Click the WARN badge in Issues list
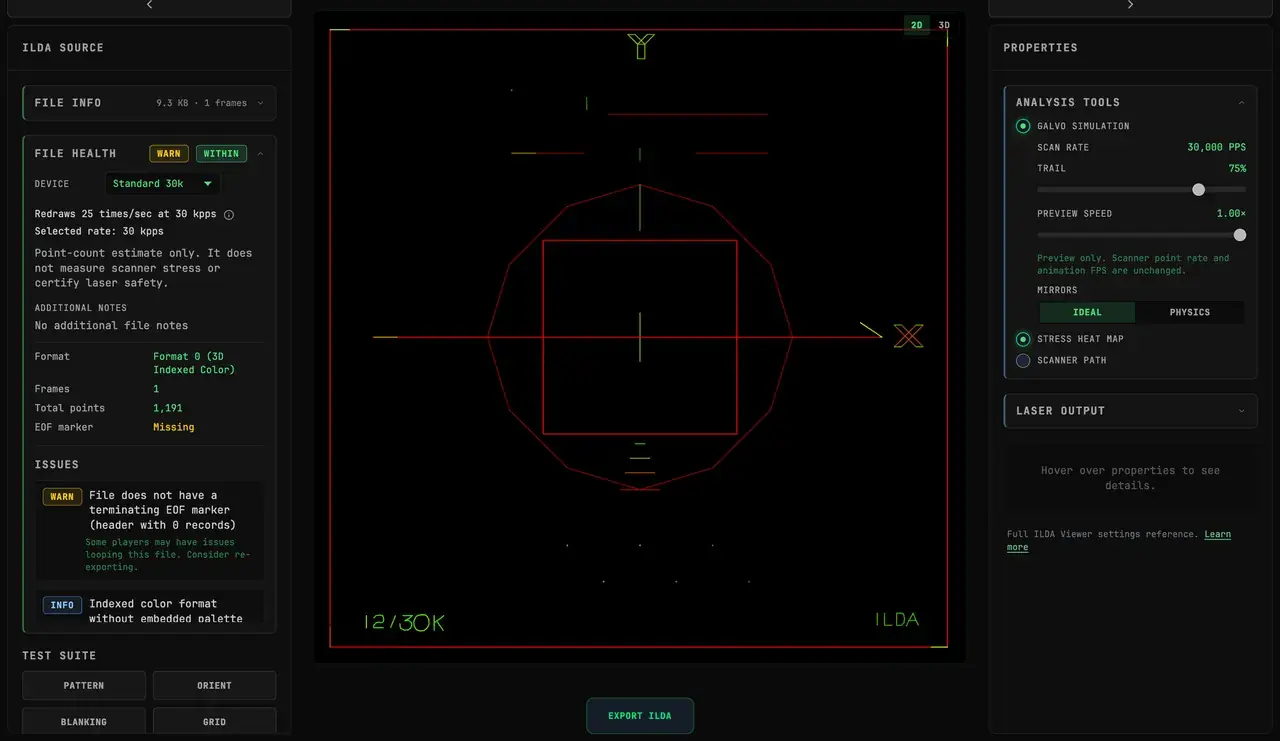The image size is (1280, 741). (62, 497)
